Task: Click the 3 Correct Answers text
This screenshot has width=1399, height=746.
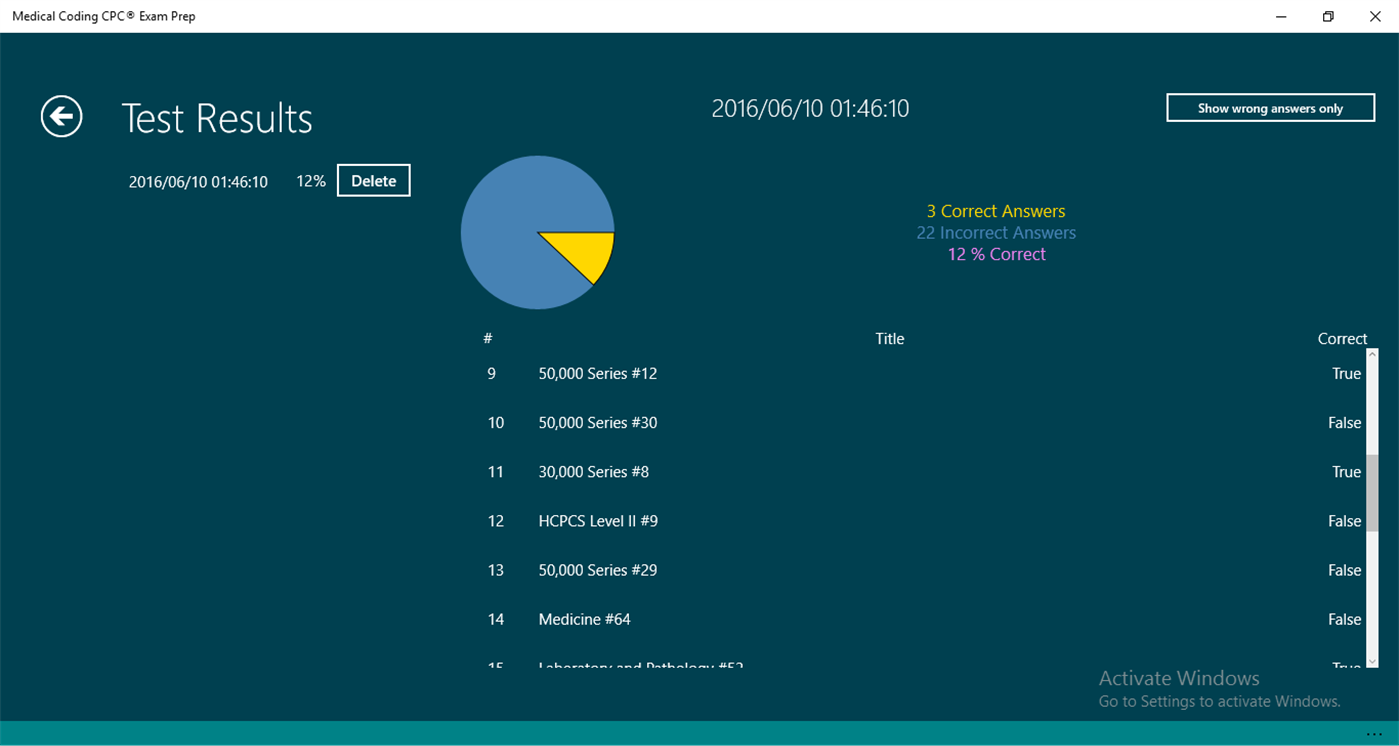Action: tap(996, 211)
